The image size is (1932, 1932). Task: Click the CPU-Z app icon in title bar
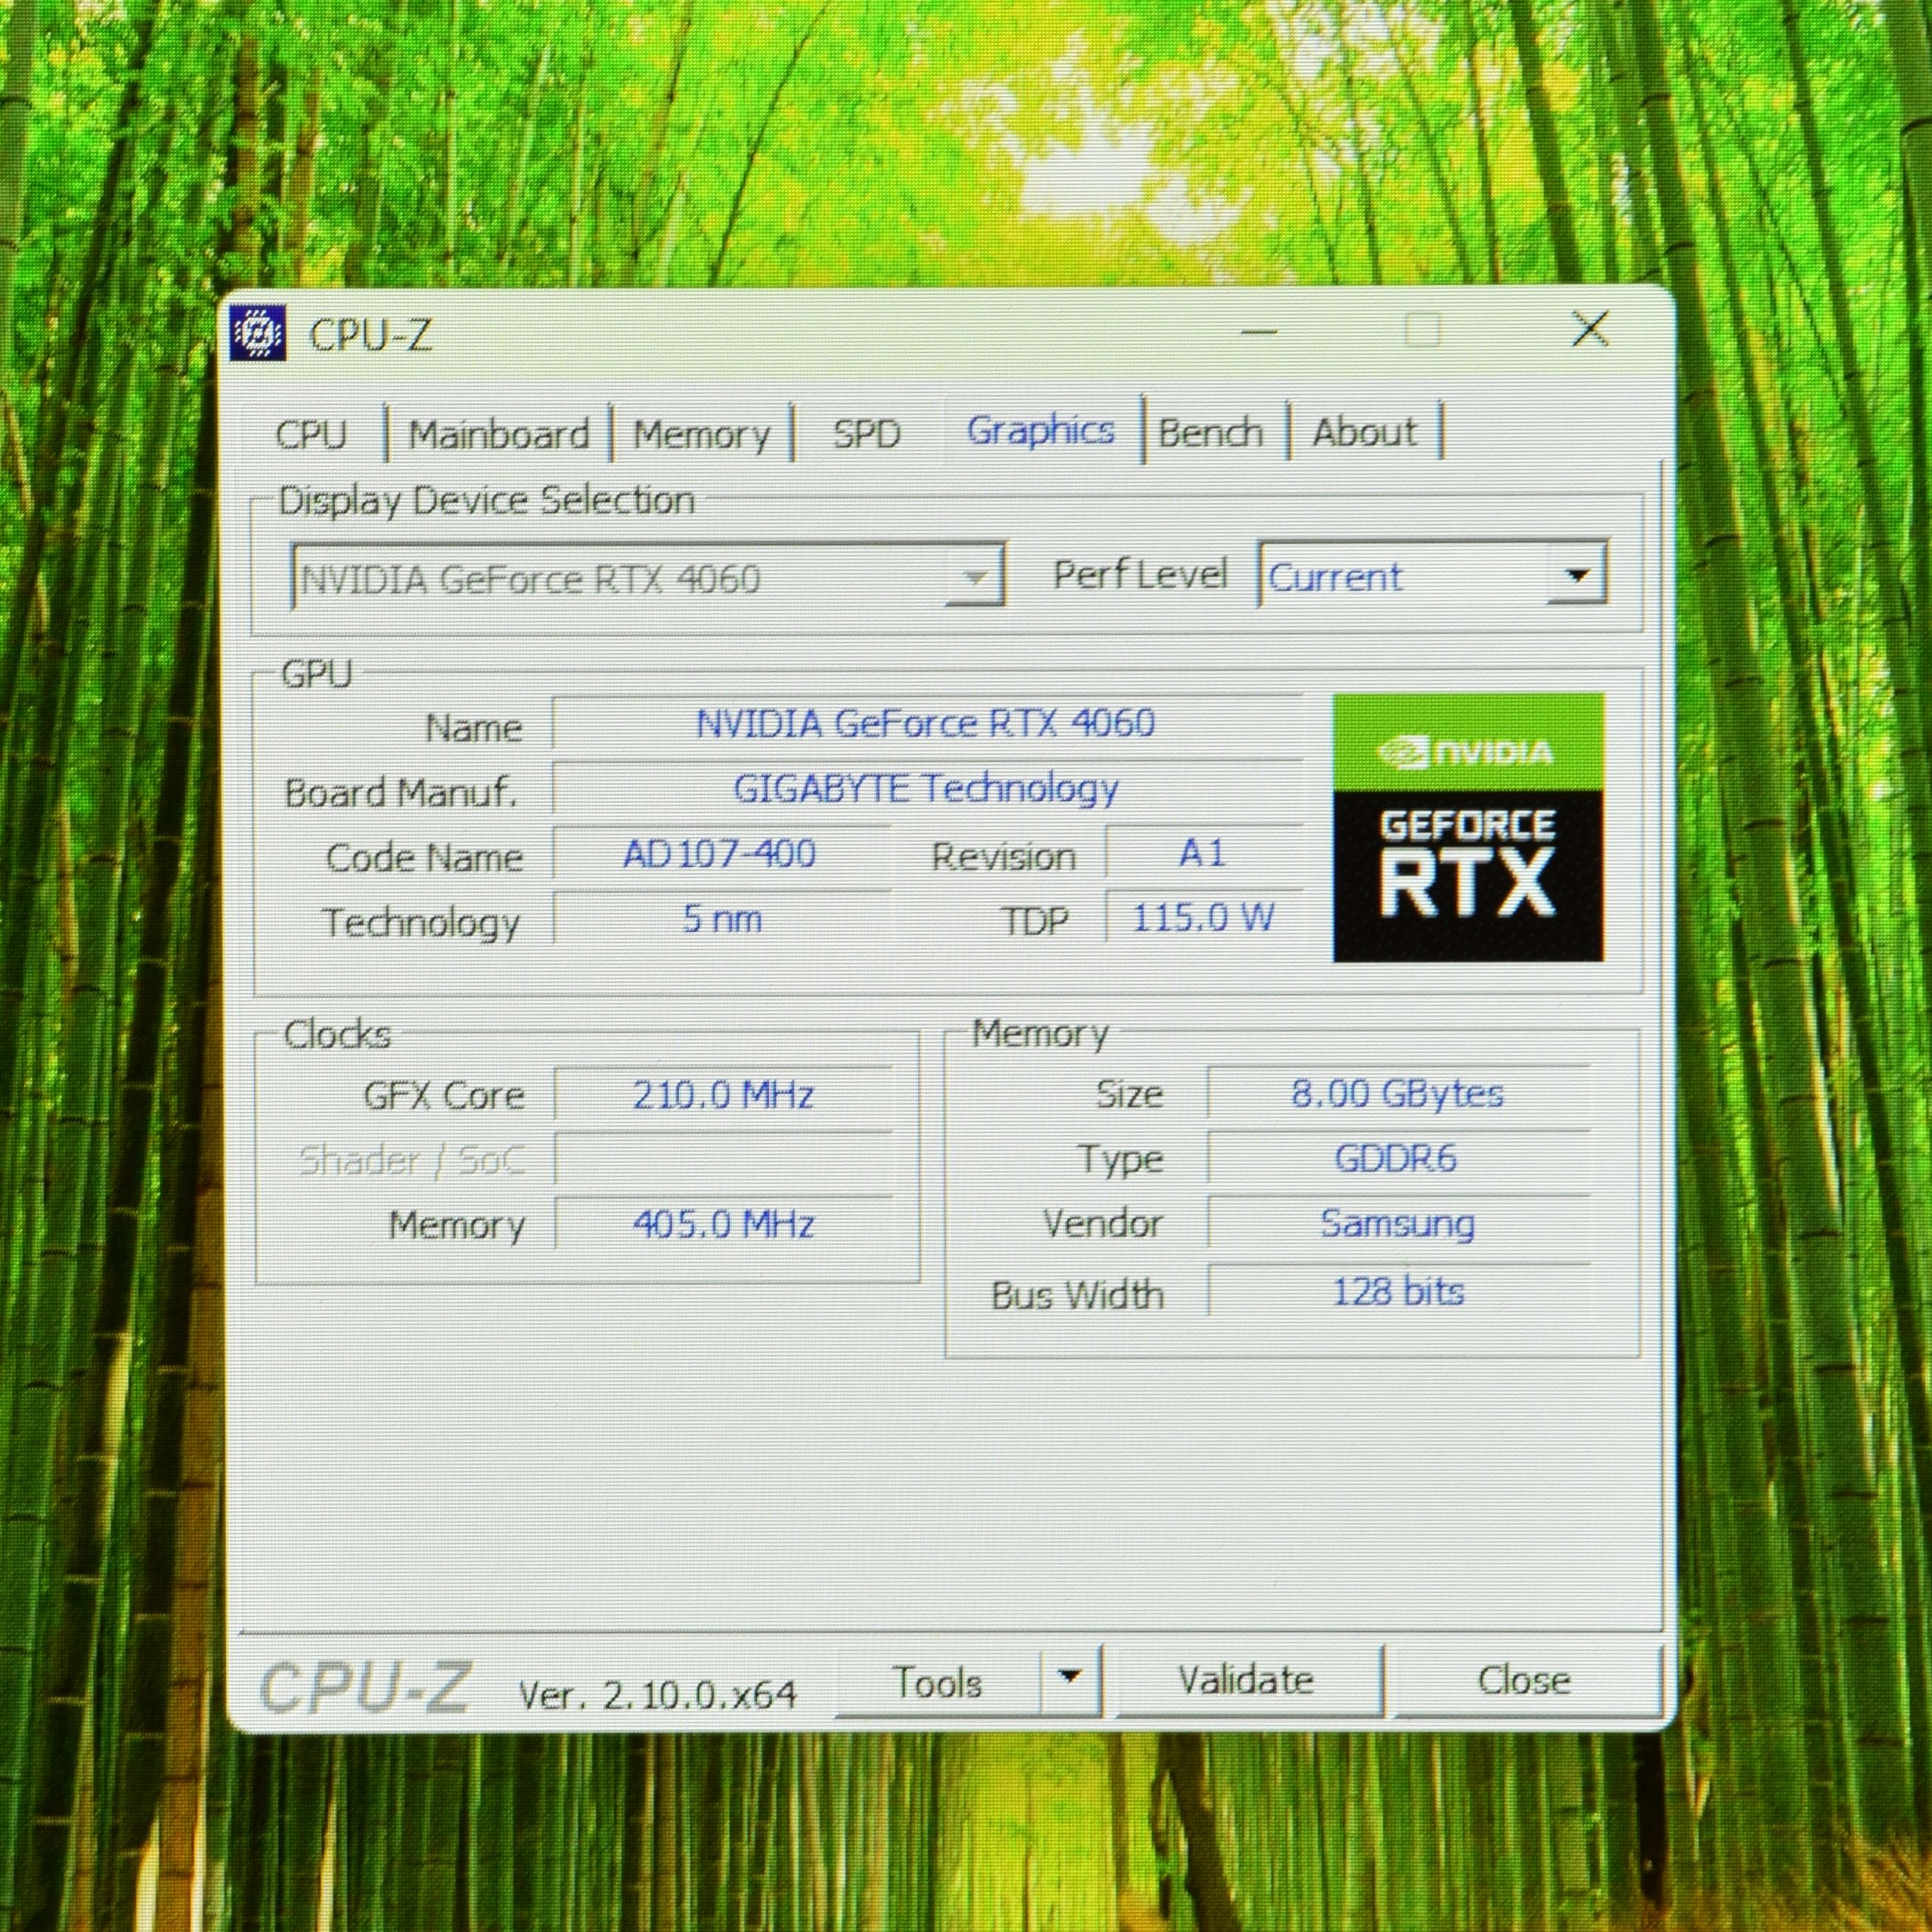point(258,333)
